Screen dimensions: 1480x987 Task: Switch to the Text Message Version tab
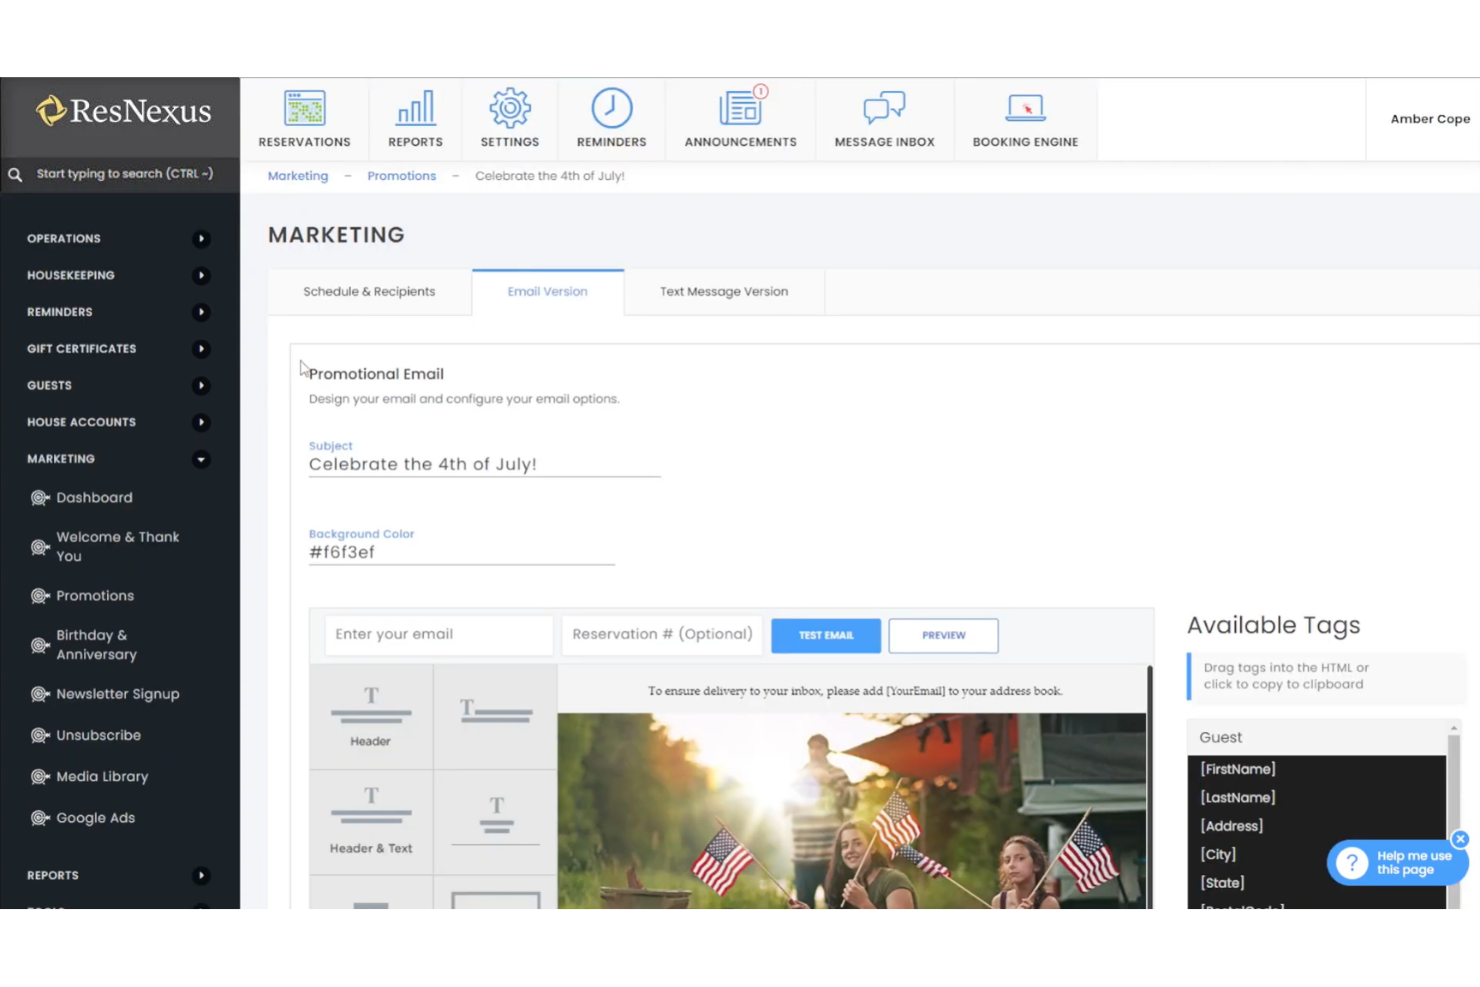click(x=723, y=291)
